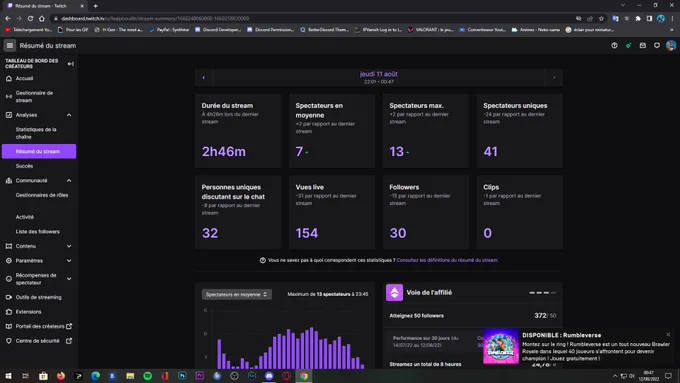
Task: Open the Windows notification center
Action: click(x=668, y=376)
